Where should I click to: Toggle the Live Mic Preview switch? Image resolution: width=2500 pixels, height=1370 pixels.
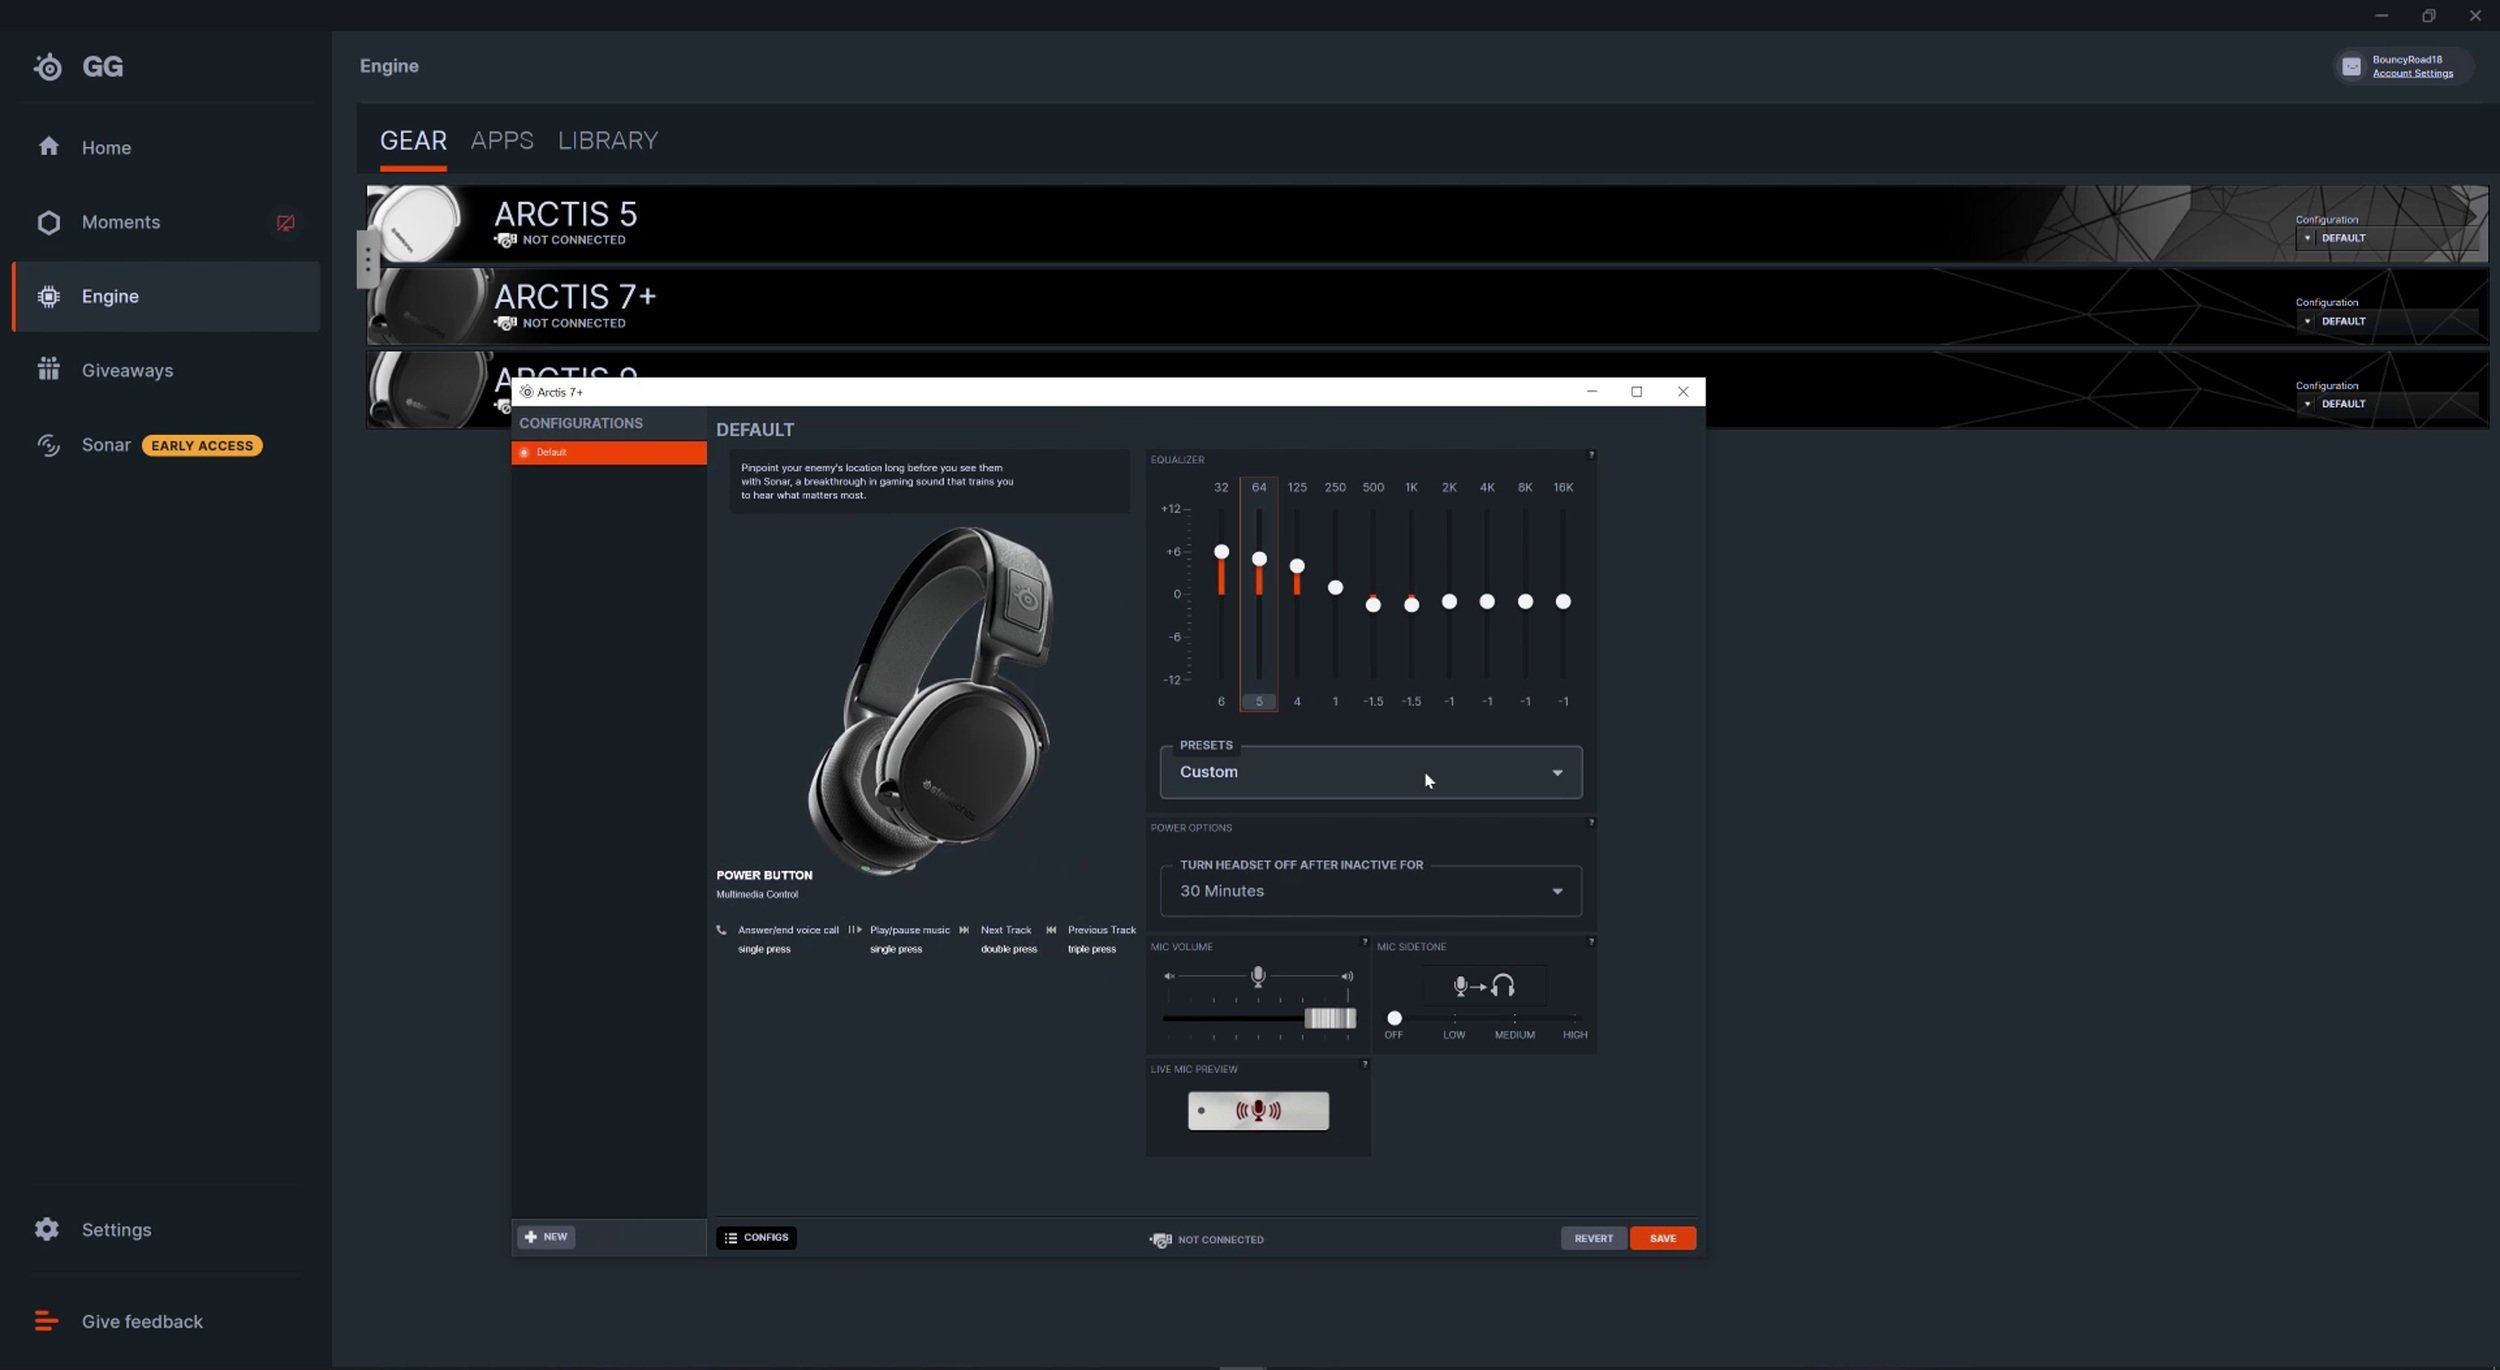point(1257,1111)
